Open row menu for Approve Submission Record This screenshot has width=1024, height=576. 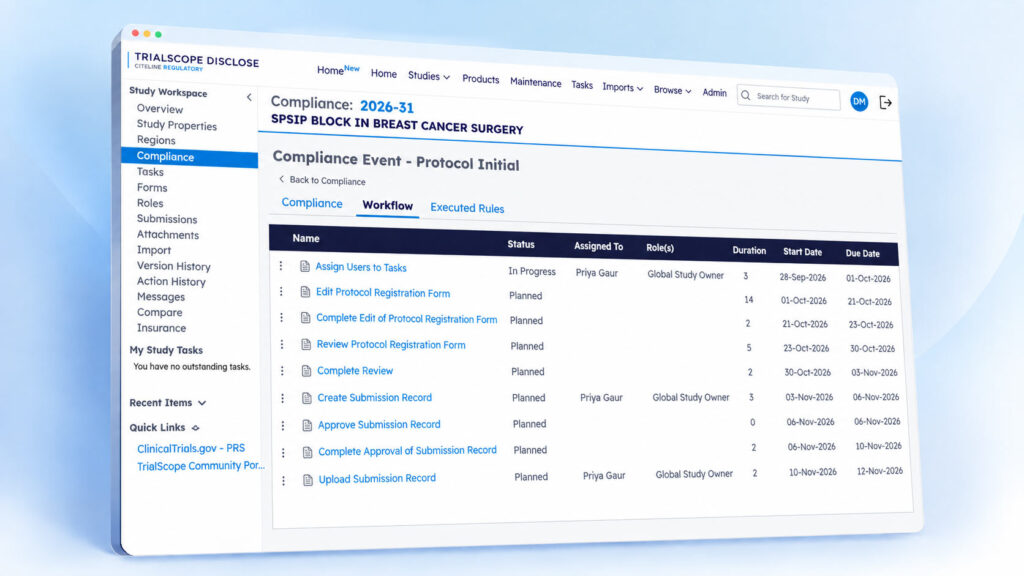[283, 425]
